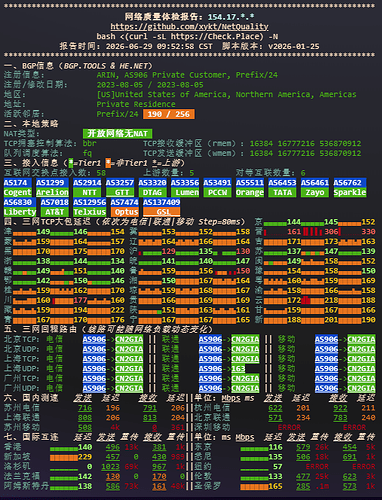Select the AS3257 GTT label
This screenshot has height=500, width=382.
(120, 188)
